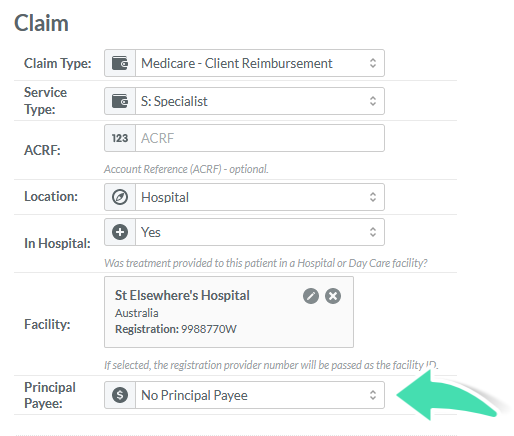Click the Claim Type dropdown arrows
Viewport: 514px width, 436px height.
[373, 63]
